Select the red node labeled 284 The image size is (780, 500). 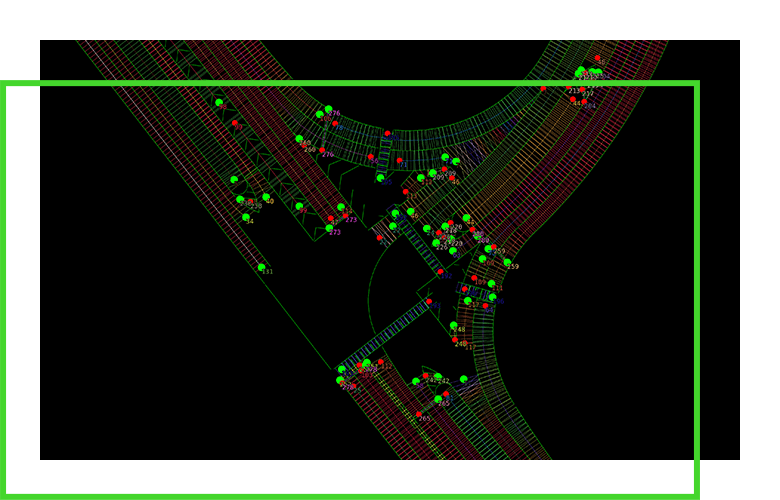pyautogui.click(x=584, y=101)
